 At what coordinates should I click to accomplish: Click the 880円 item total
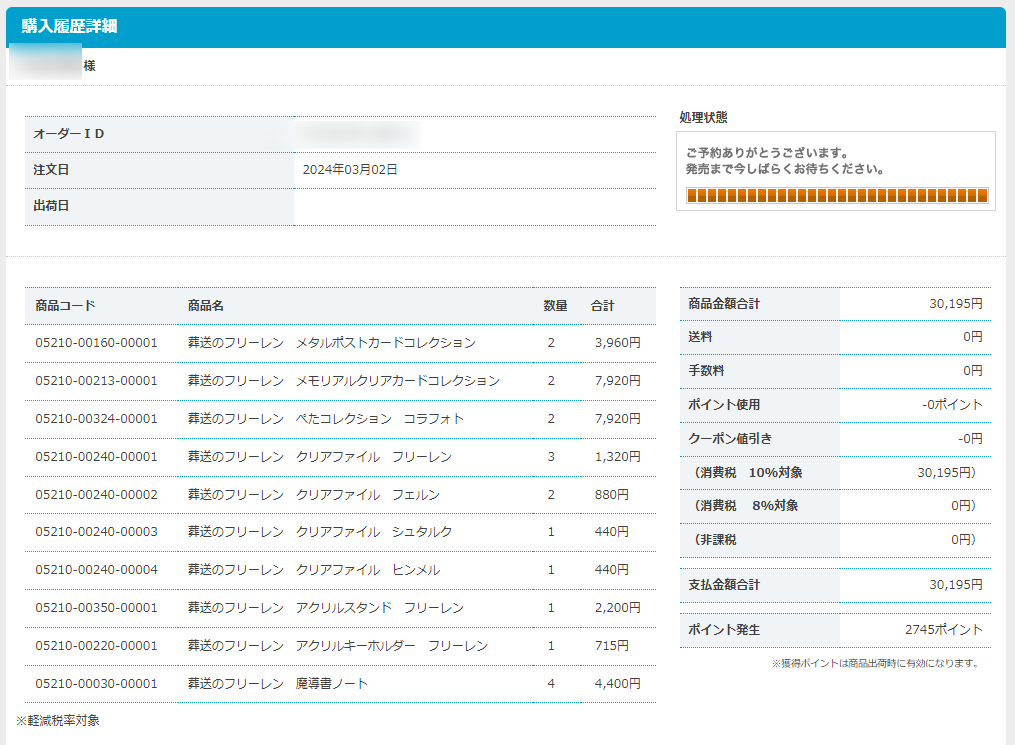(612, 495)
